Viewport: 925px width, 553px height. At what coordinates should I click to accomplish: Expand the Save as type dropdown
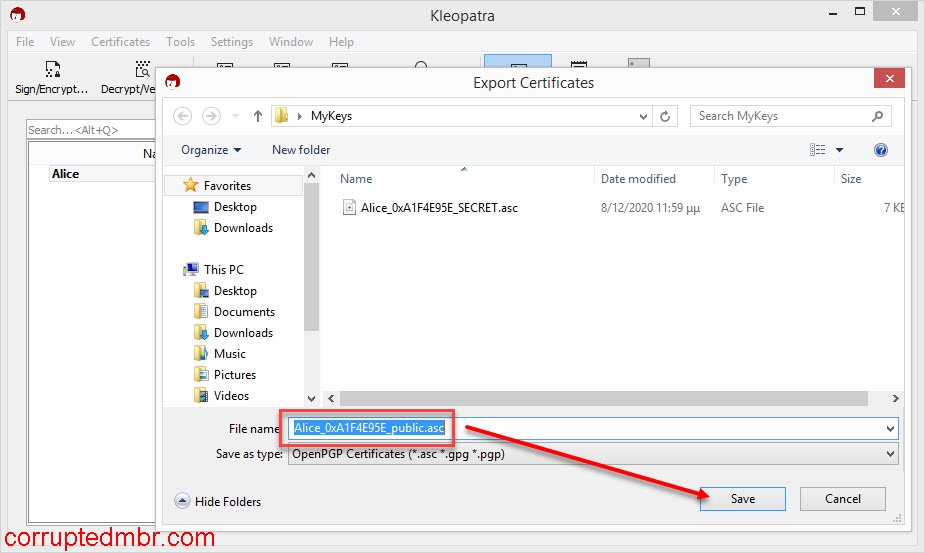(x=890, y=454)
